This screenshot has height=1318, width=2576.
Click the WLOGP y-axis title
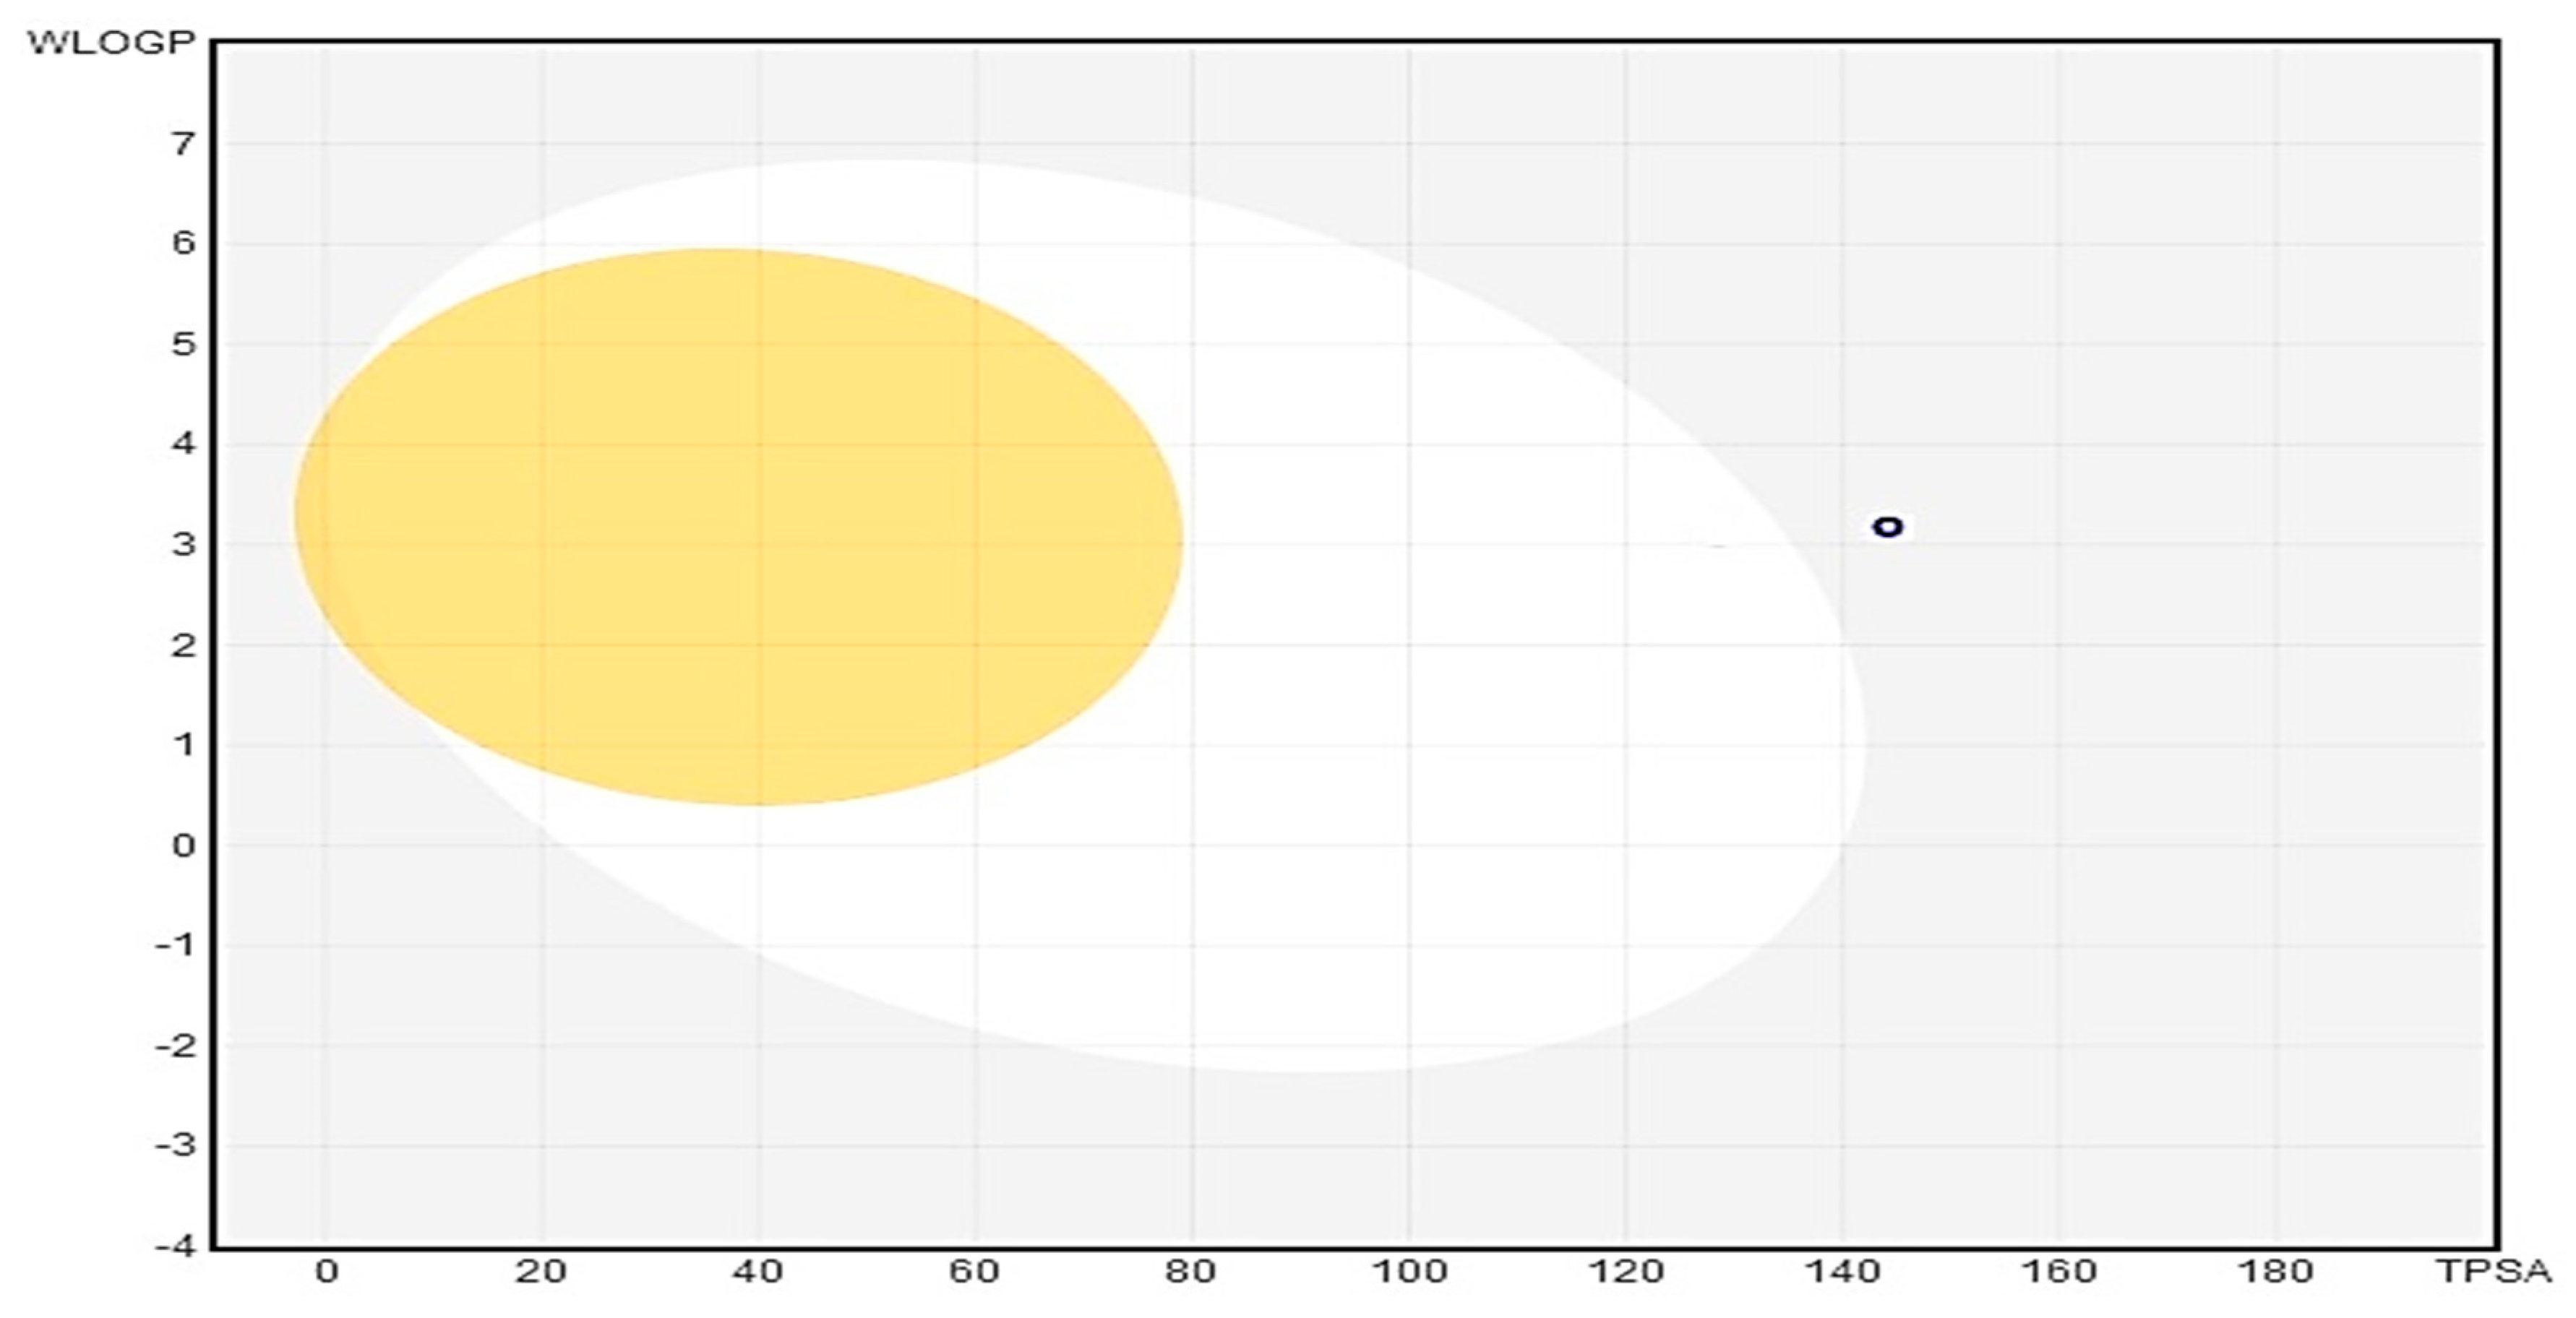tap(110, 43)
